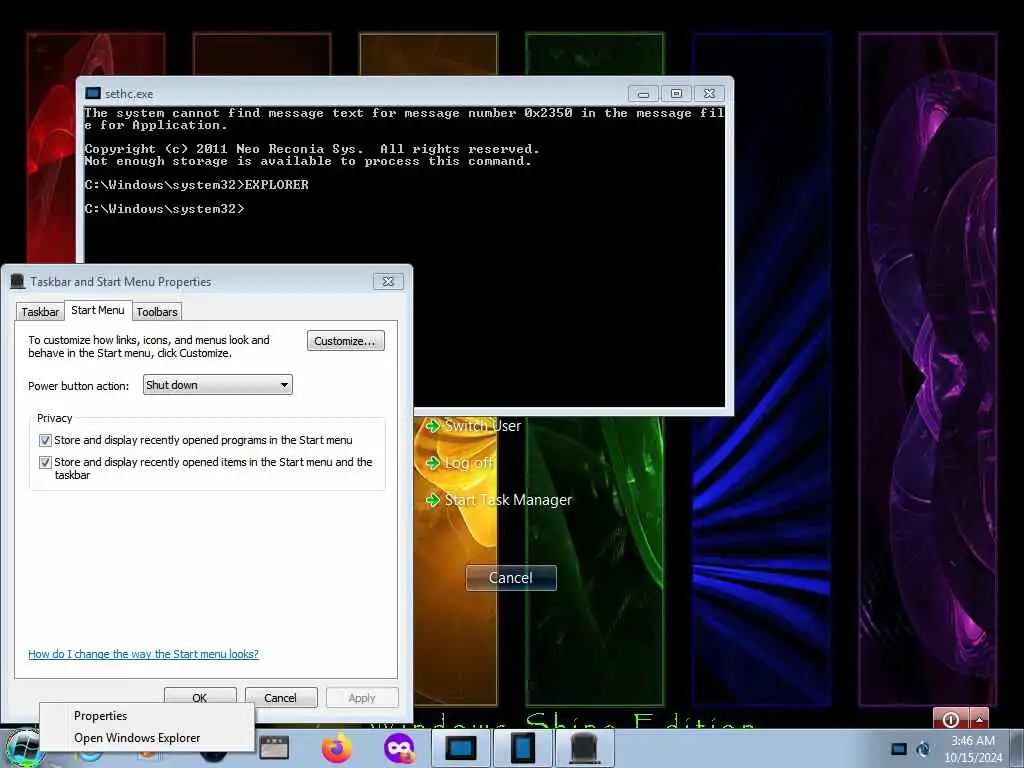Select Log off option
Screen dimensions: 1024x768
coord(469,463)
